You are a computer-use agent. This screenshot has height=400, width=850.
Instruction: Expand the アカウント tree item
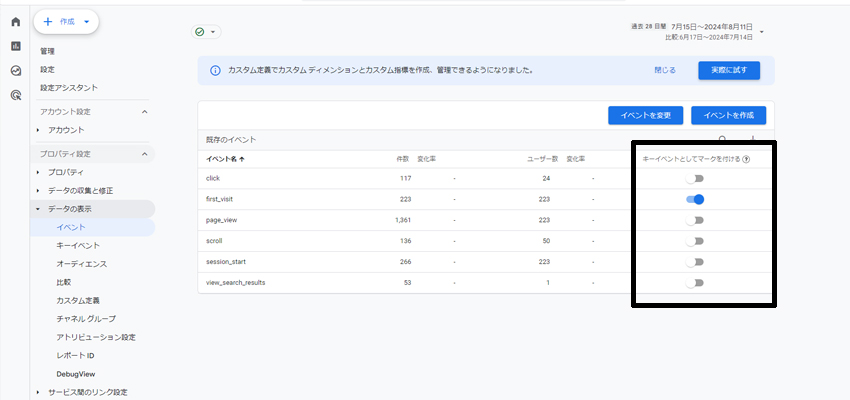click(x=38, y=130)
